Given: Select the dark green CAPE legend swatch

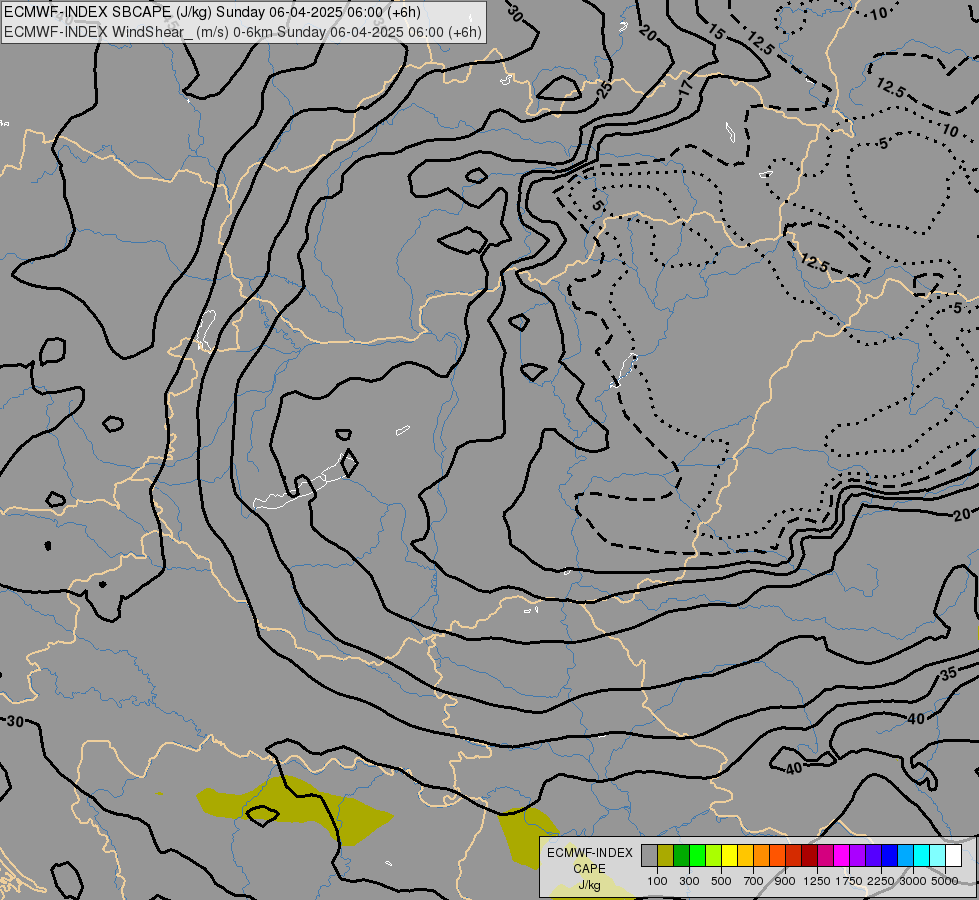Looking at the screenshot, I should click(x=682, y=856).
